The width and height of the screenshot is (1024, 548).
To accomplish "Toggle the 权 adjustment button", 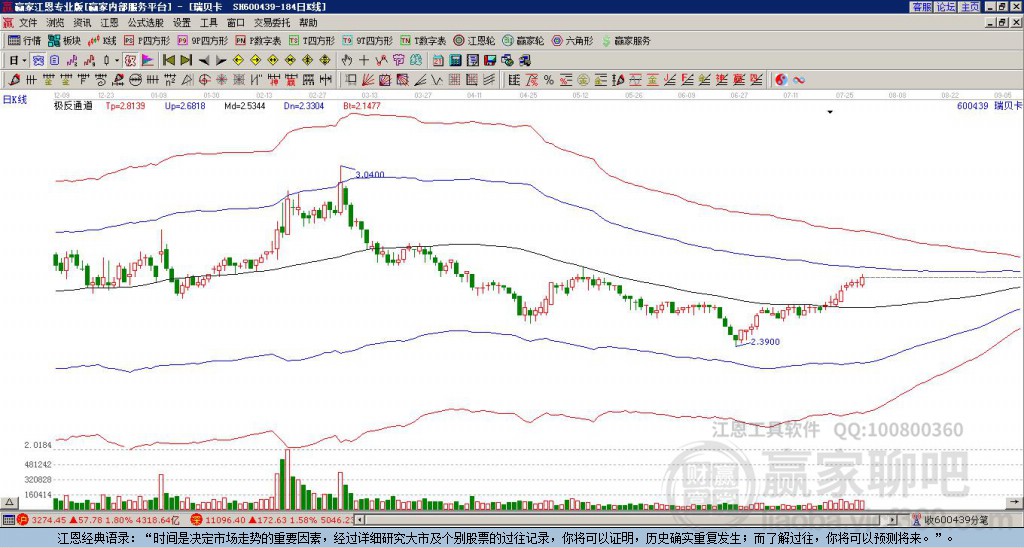I will [x=130, y=61].
